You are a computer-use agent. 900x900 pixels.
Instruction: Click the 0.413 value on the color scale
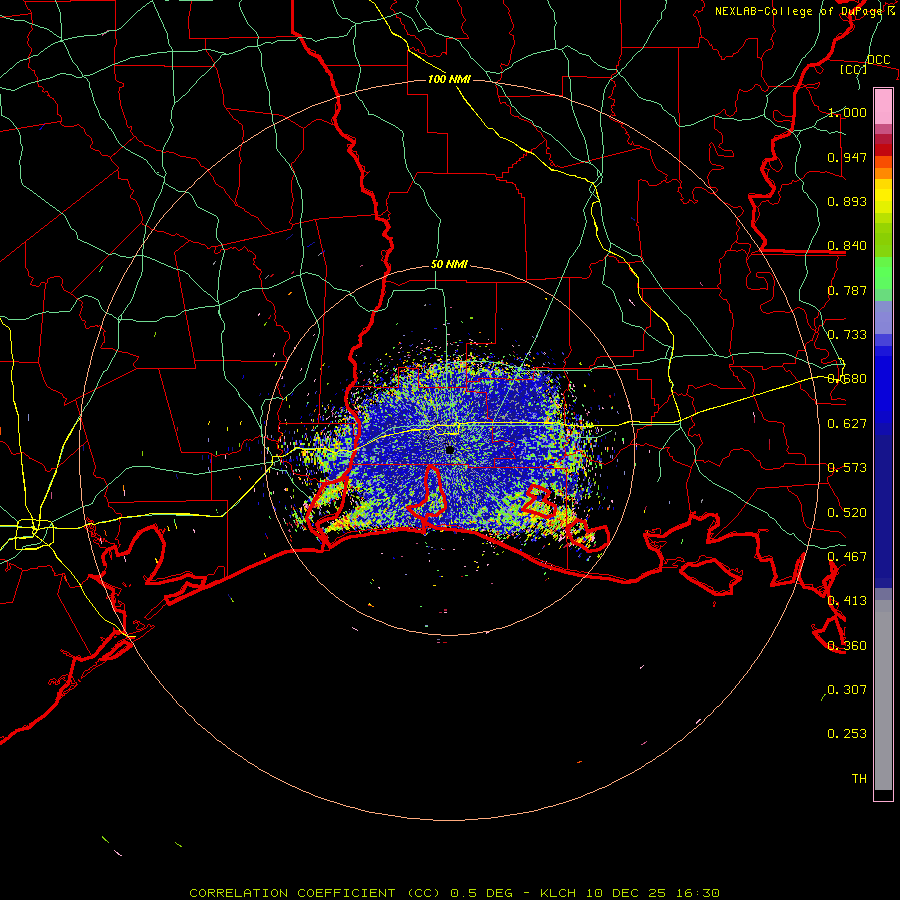coord(847,601)
